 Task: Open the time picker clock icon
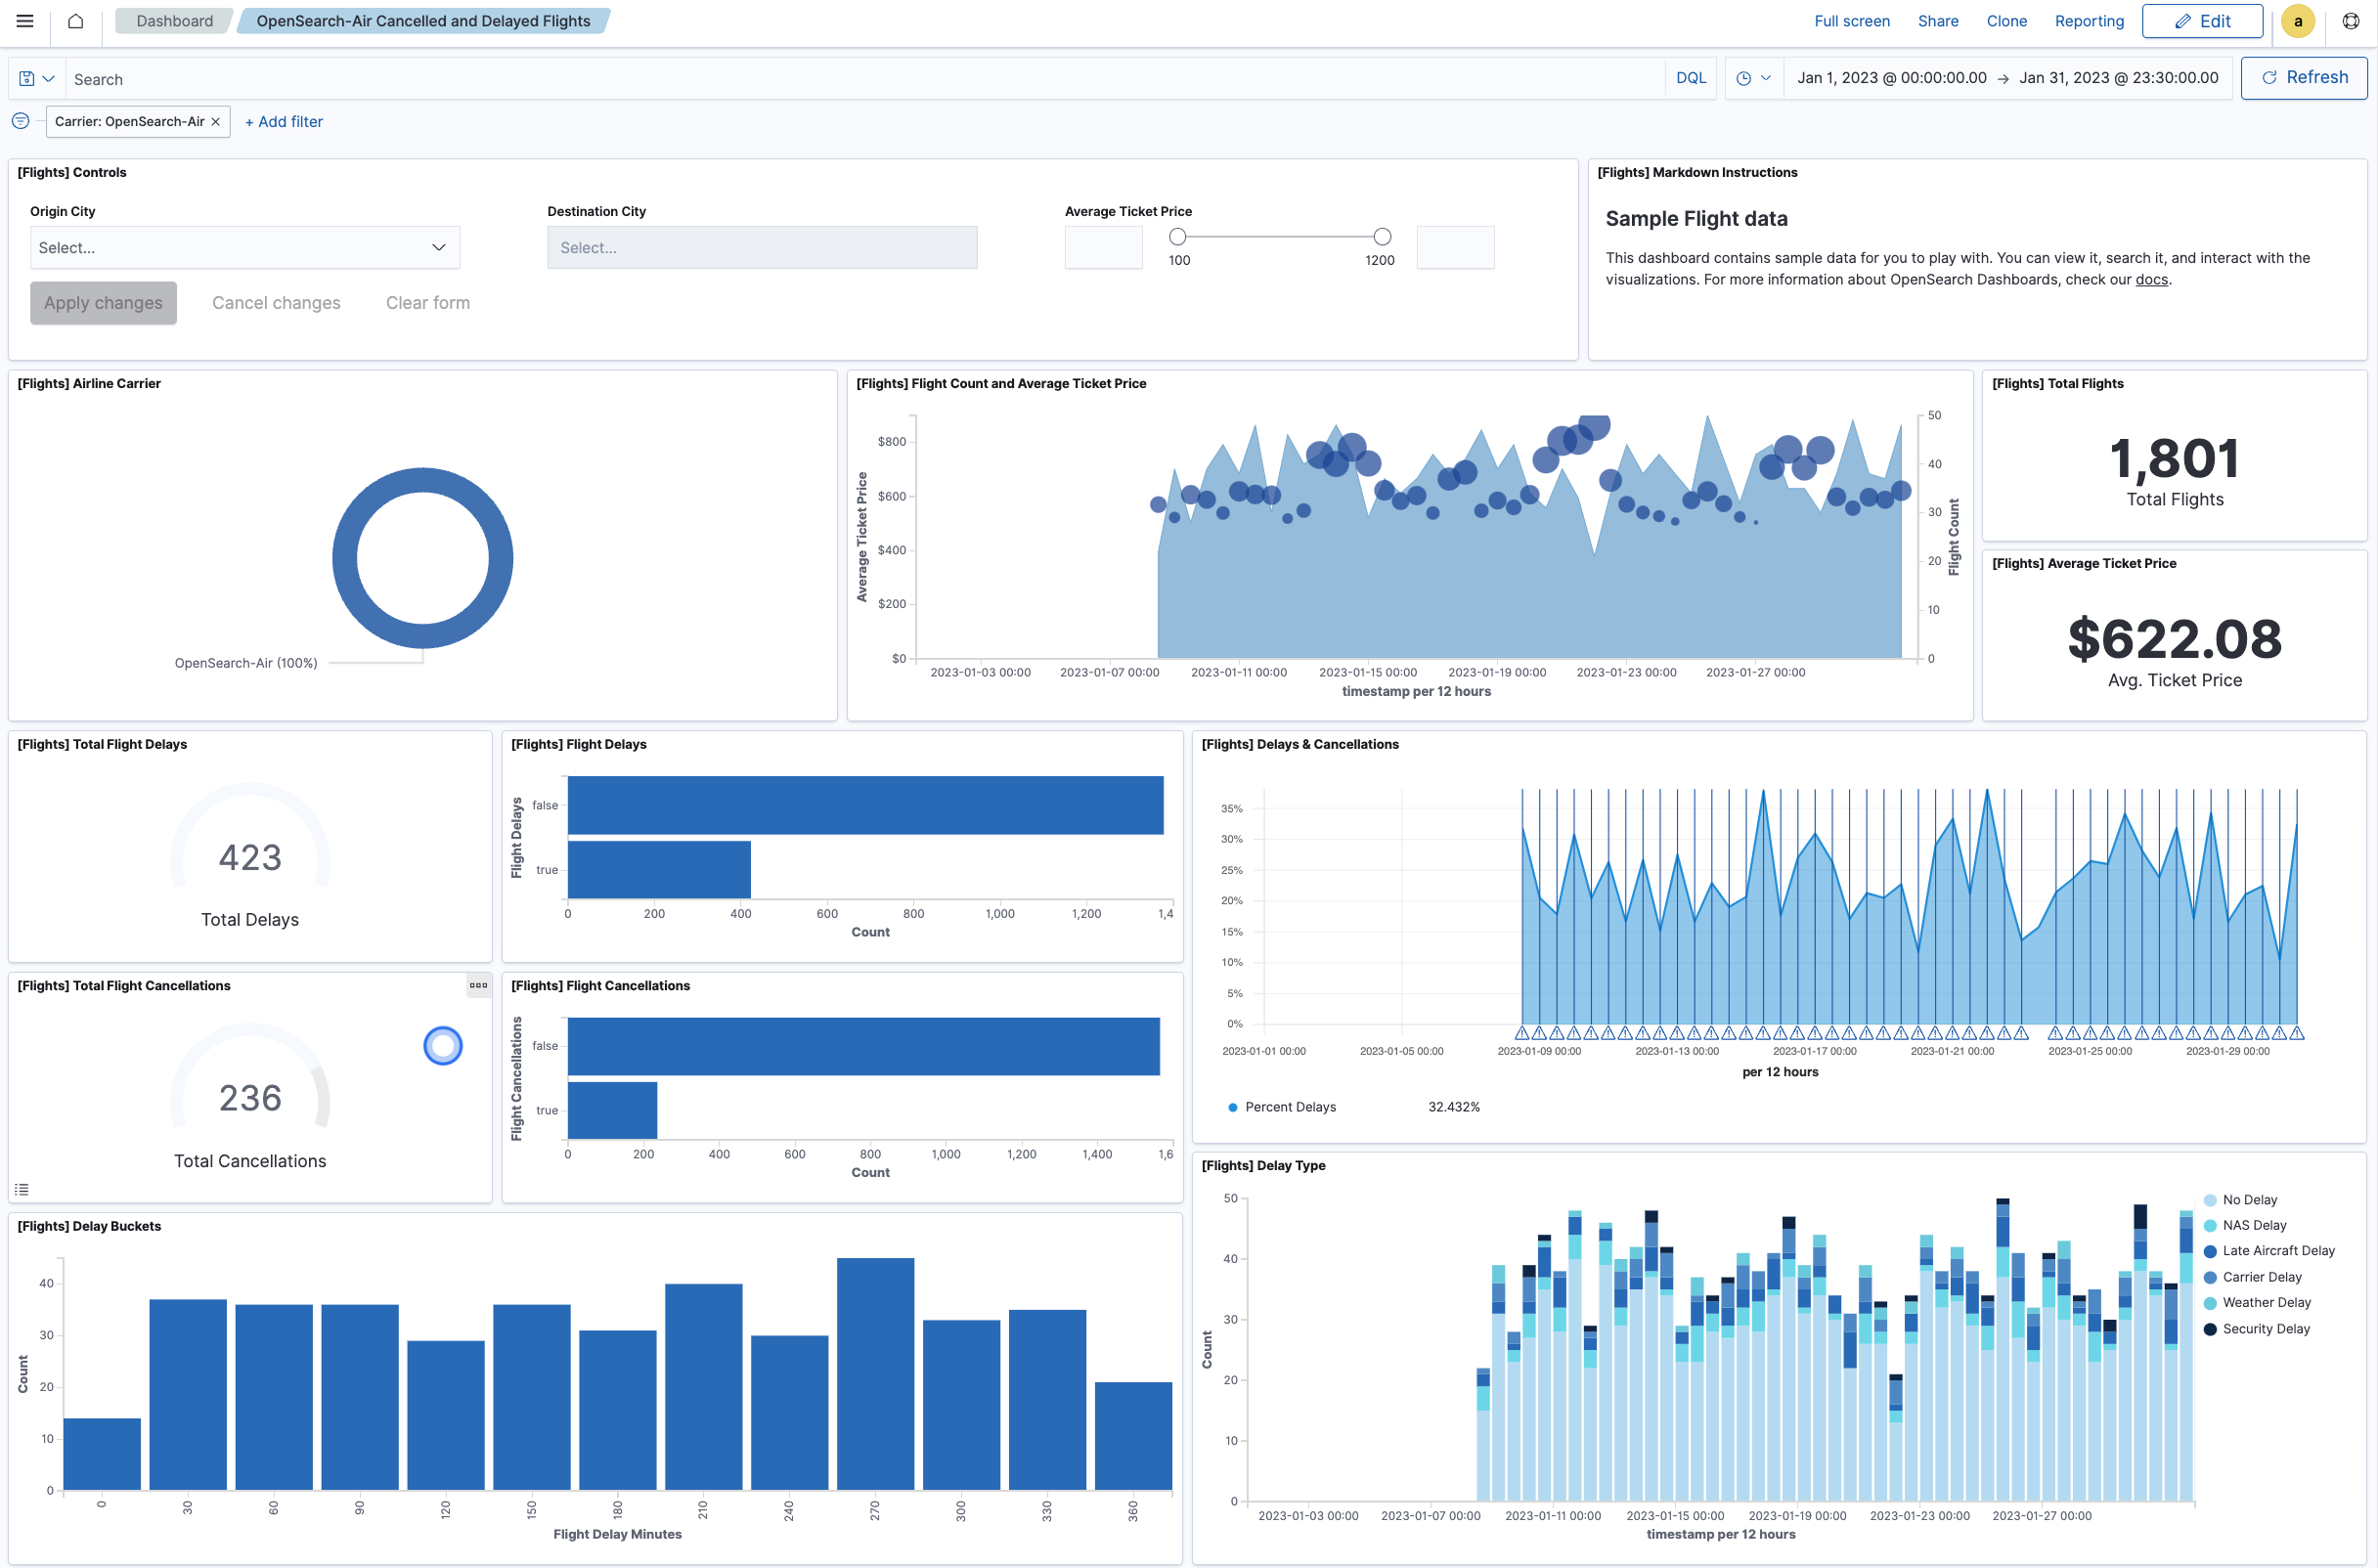tap(1744, 77)
